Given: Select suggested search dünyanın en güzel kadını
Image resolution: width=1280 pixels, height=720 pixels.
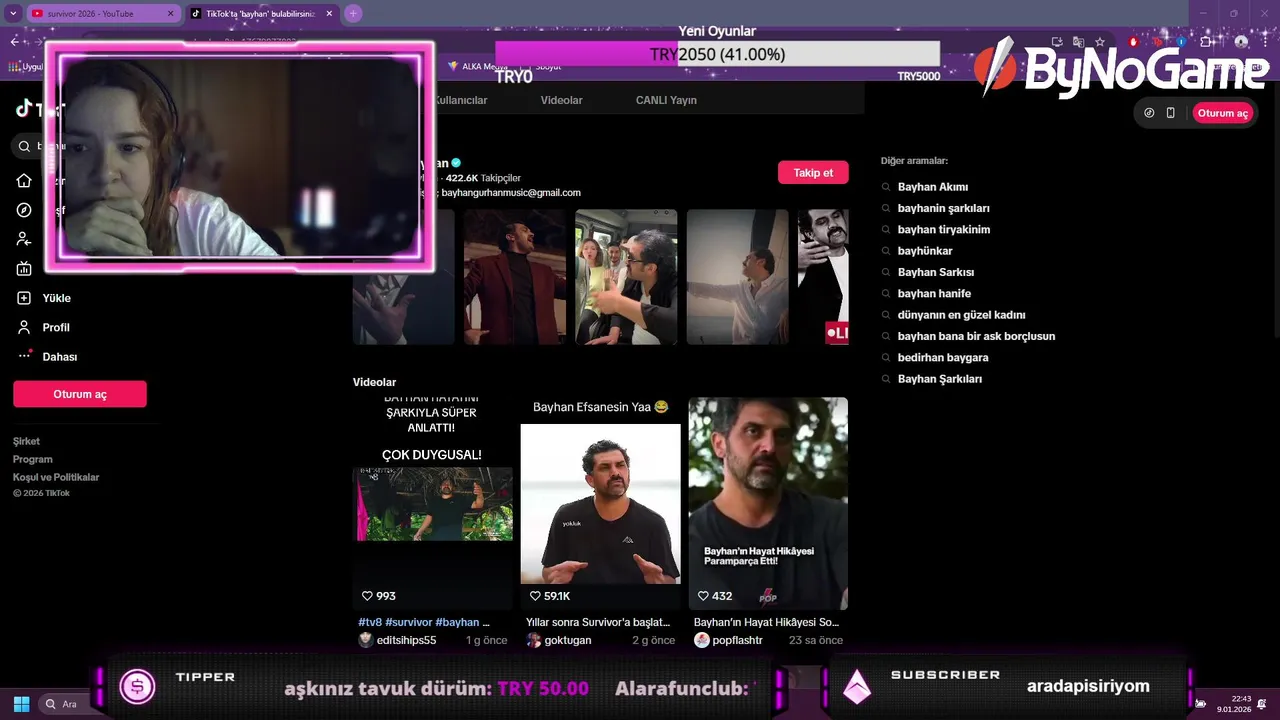Looking at the screenshot, I should (961, 315).
